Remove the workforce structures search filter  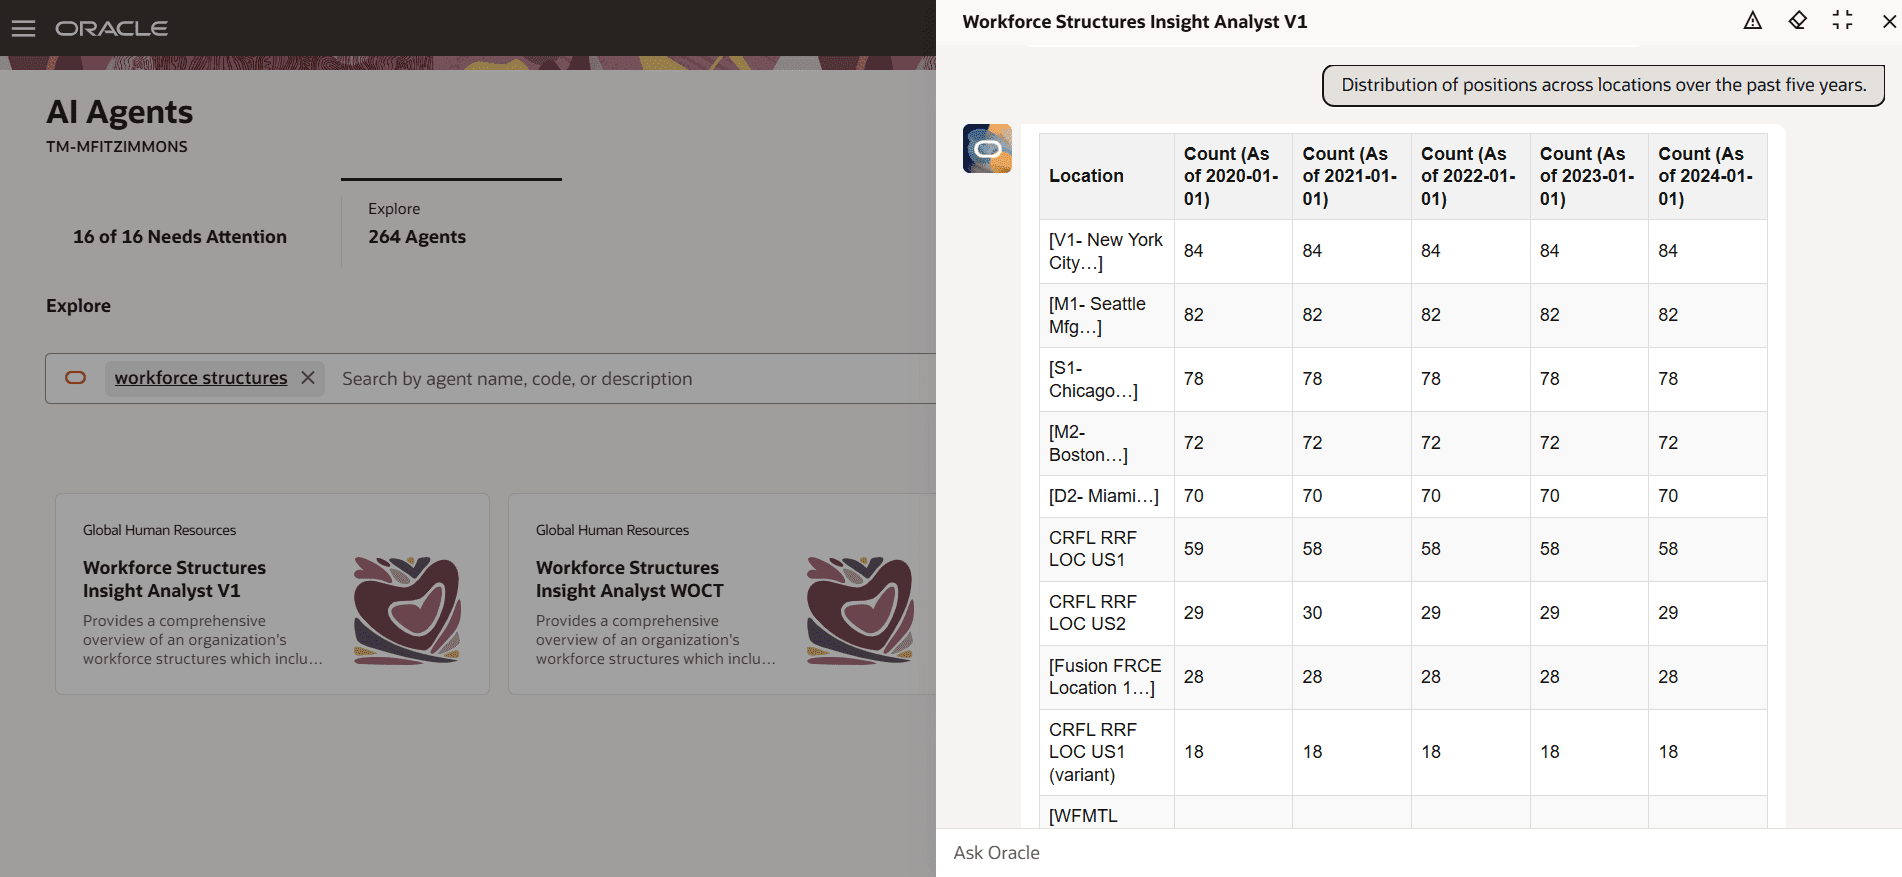[308, 378]
